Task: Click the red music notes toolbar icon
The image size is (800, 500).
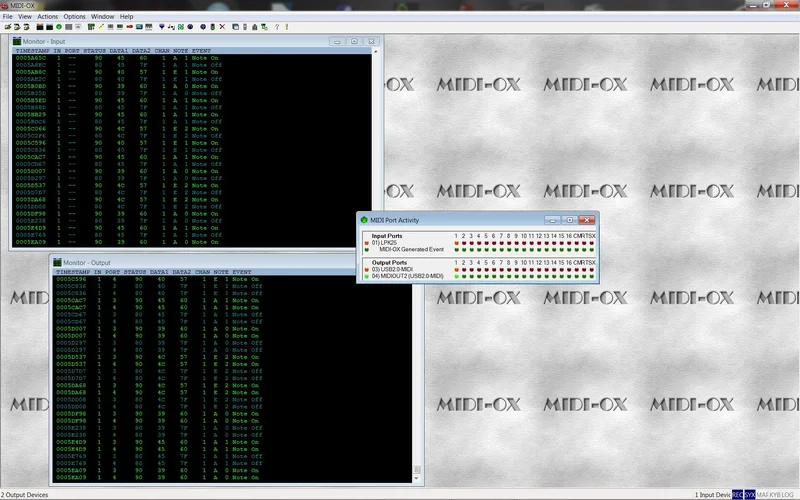Action: click(x=171, y=27)
